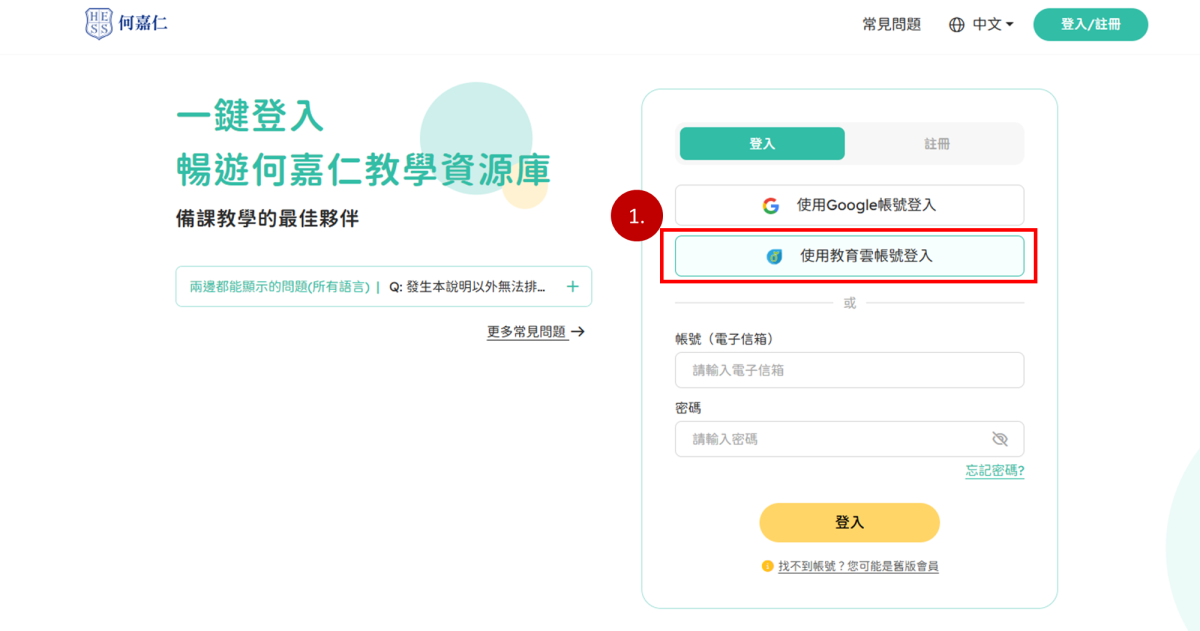
Task: Click the arrow beside 更多常見問題
Action: [x=578, y=332]
